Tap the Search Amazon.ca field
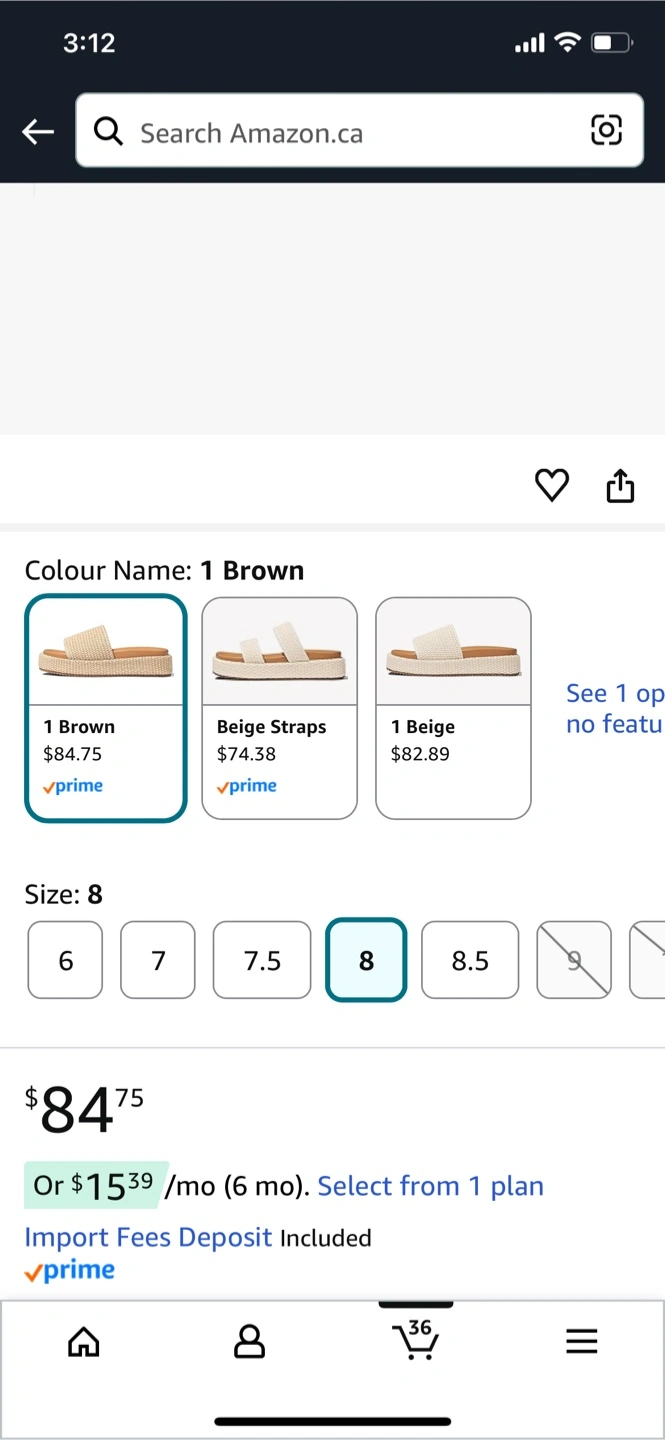The height and width of the screenshot is (1440, 665). point(340,131)
